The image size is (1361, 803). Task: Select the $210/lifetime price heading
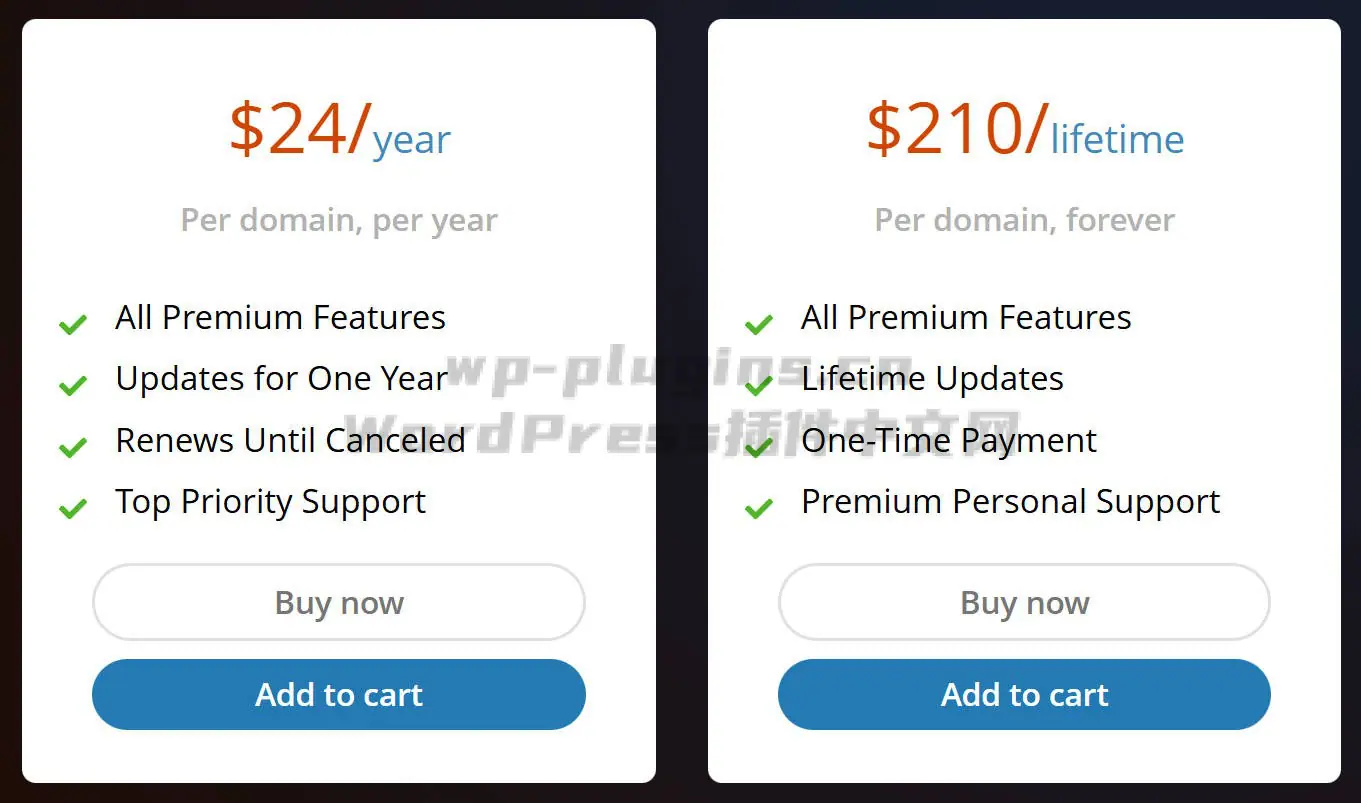tap(1024, 131)
